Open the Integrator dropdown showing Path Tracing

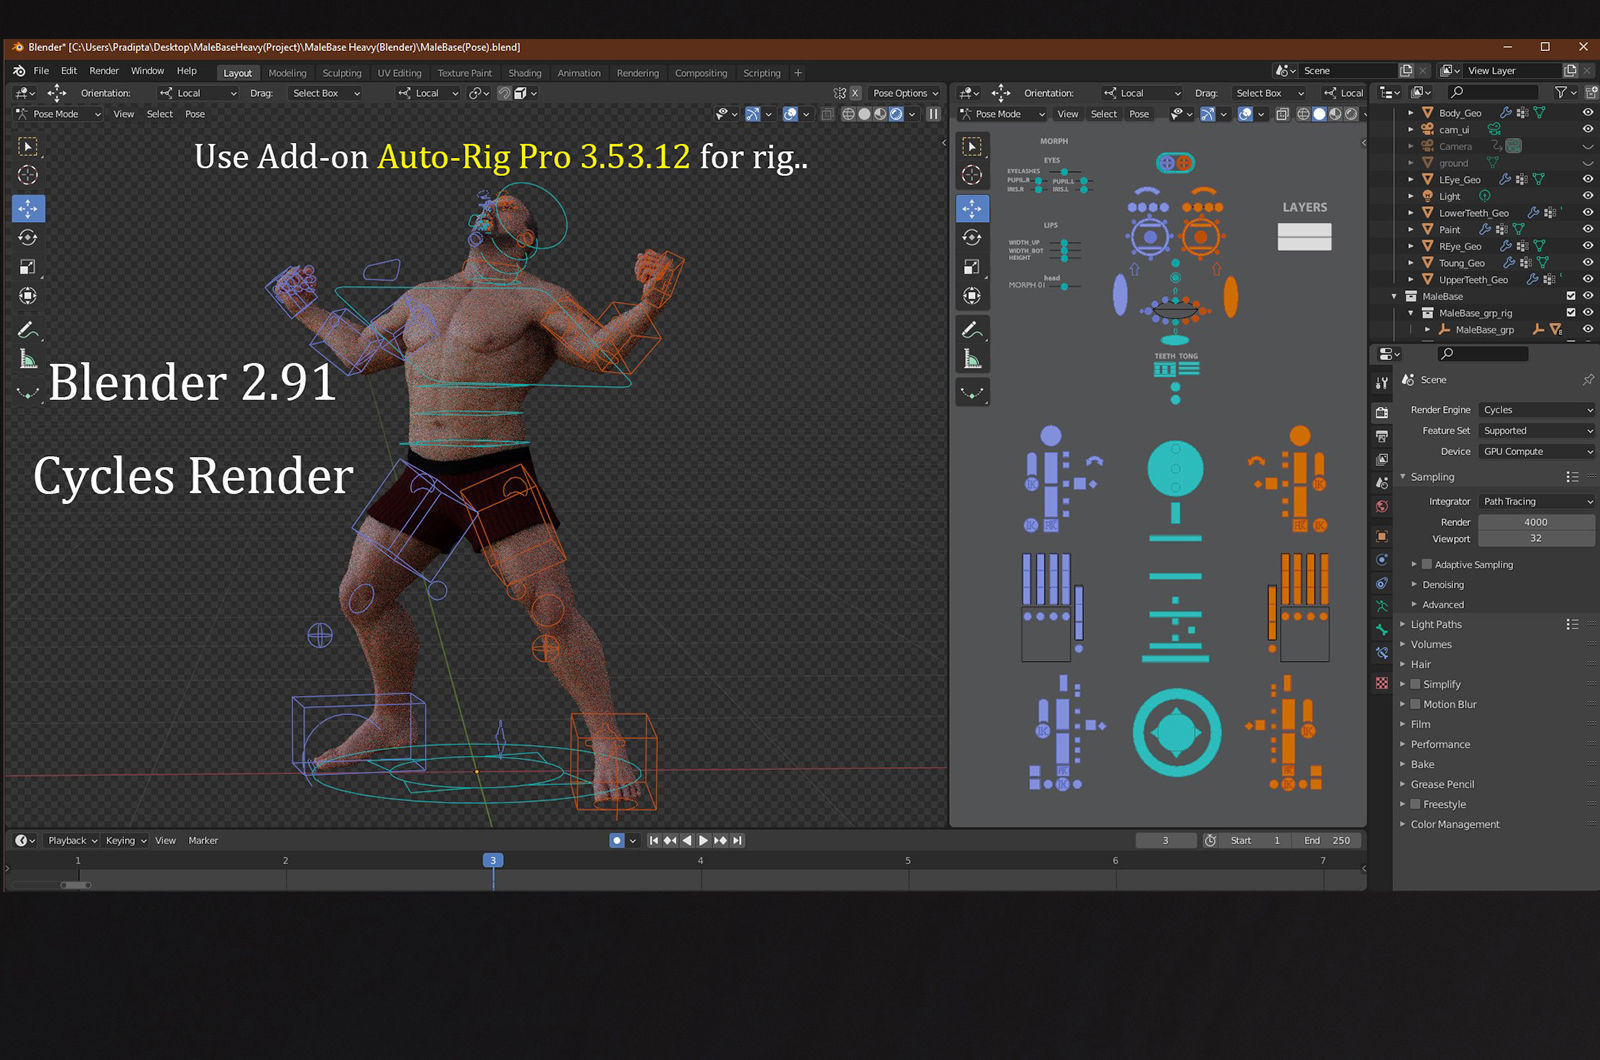coord(1537,502)
